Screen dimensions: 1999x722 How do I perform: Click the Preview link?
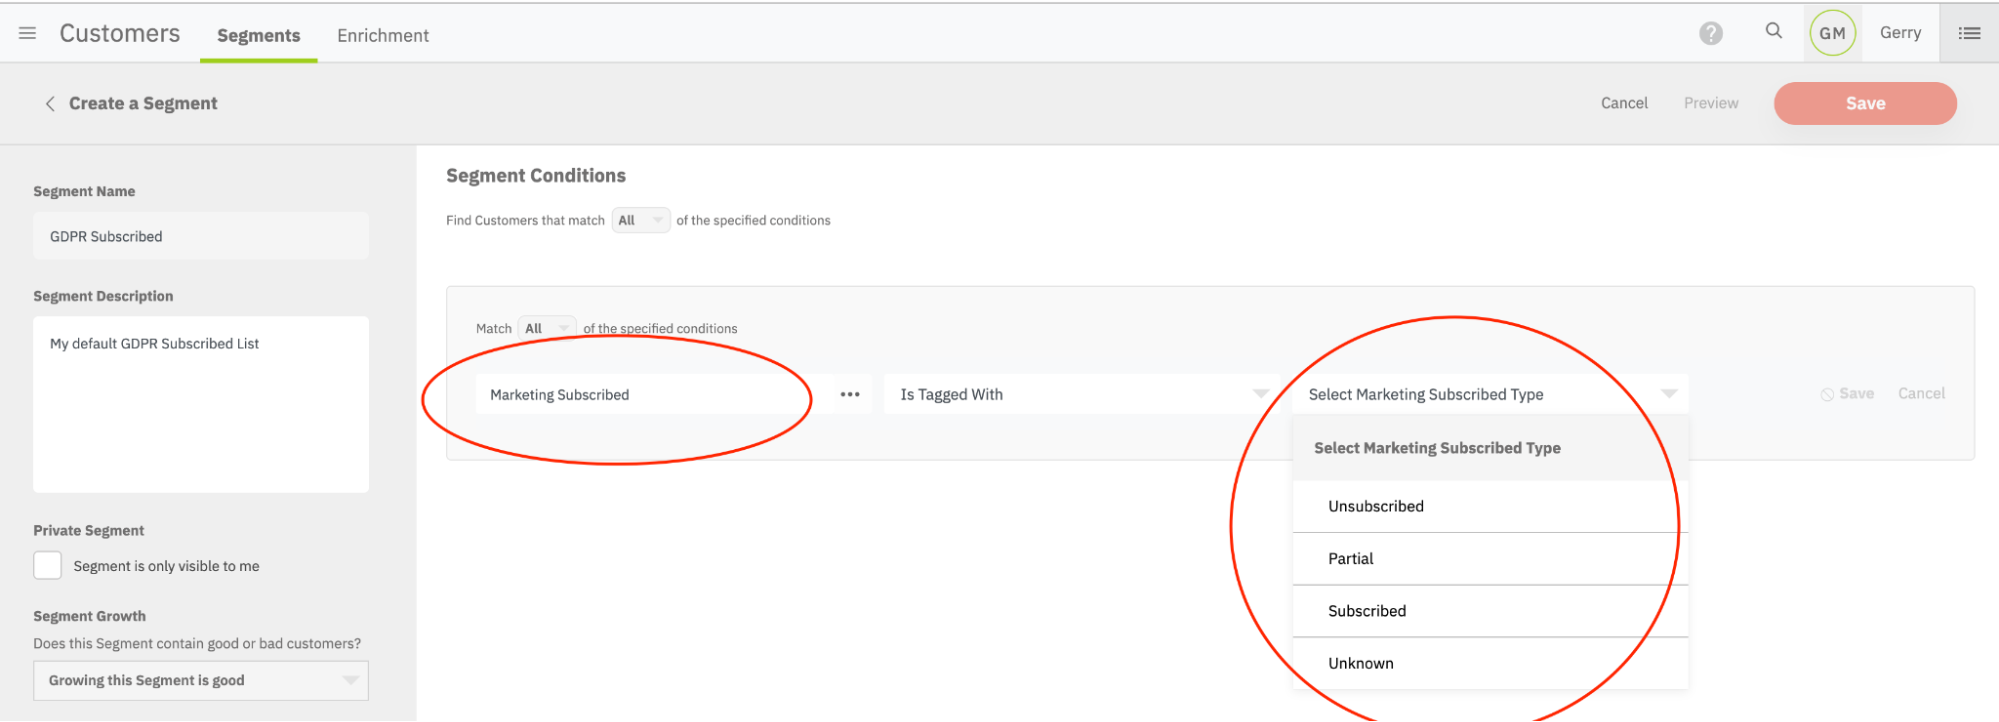coord(1711,103)
